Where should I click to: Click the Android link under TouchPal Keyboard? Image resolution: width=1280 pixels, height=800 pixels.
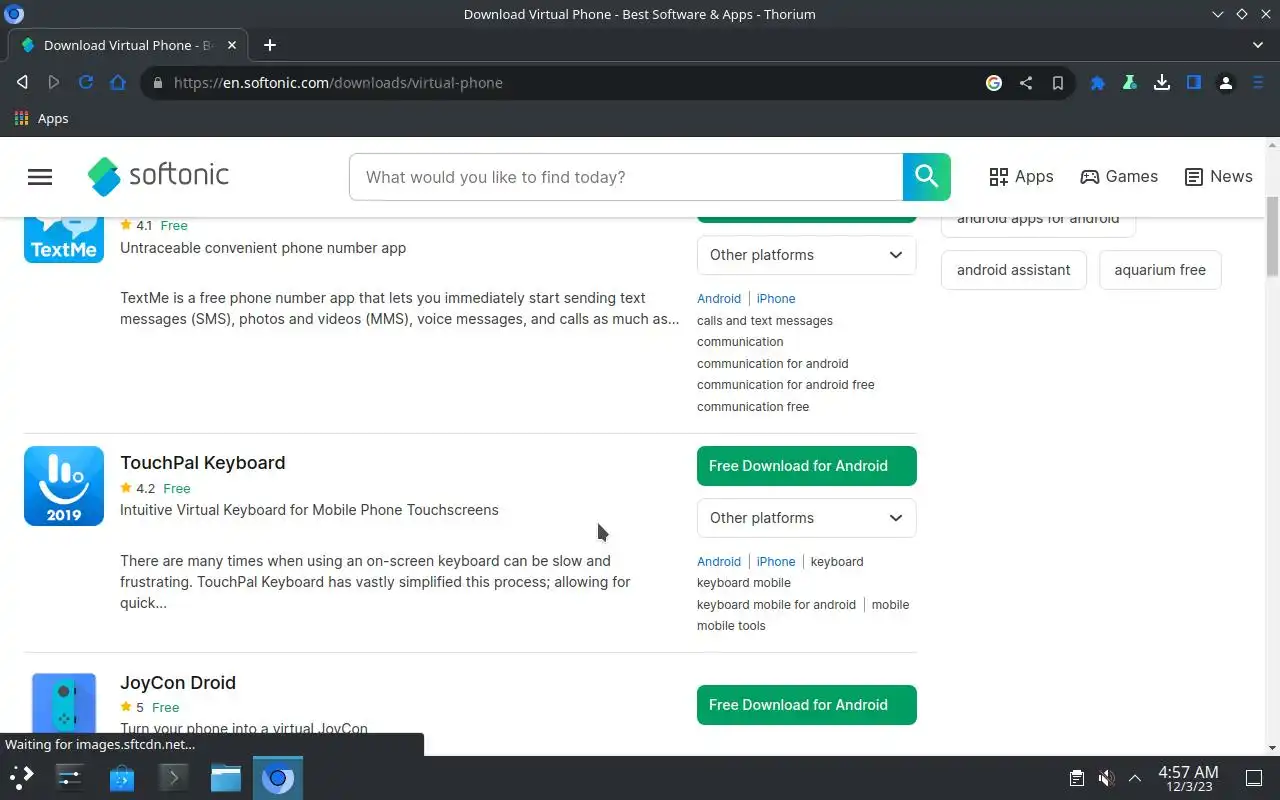point(719,562)
